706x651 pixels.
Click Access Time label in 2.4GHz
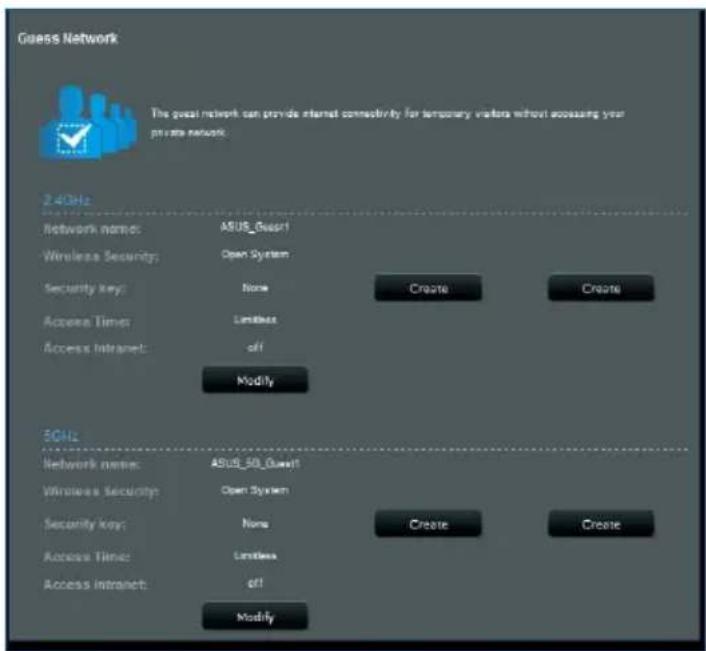(x=87, y=321)
